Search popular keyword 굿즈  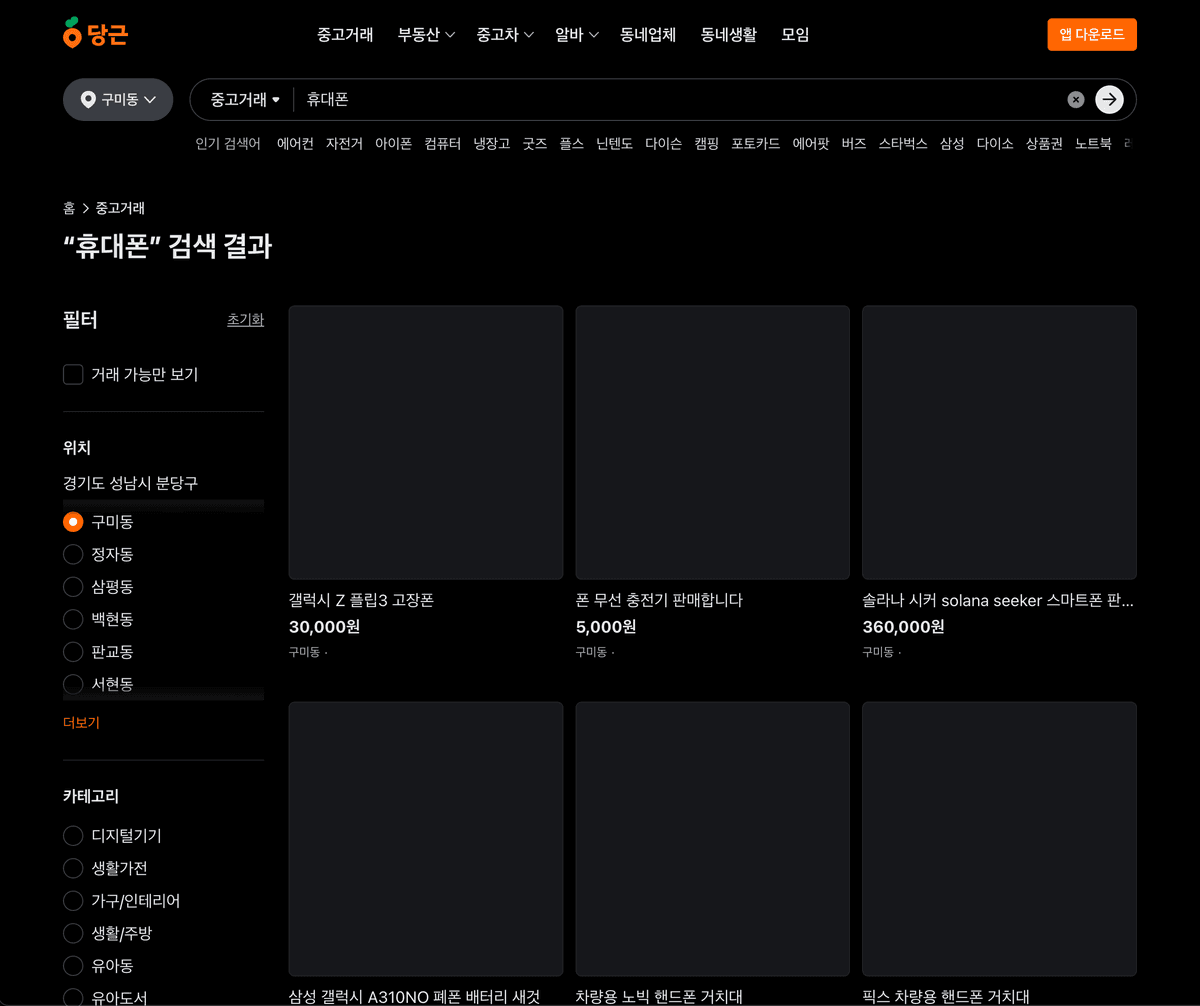[x=535, y=144]
